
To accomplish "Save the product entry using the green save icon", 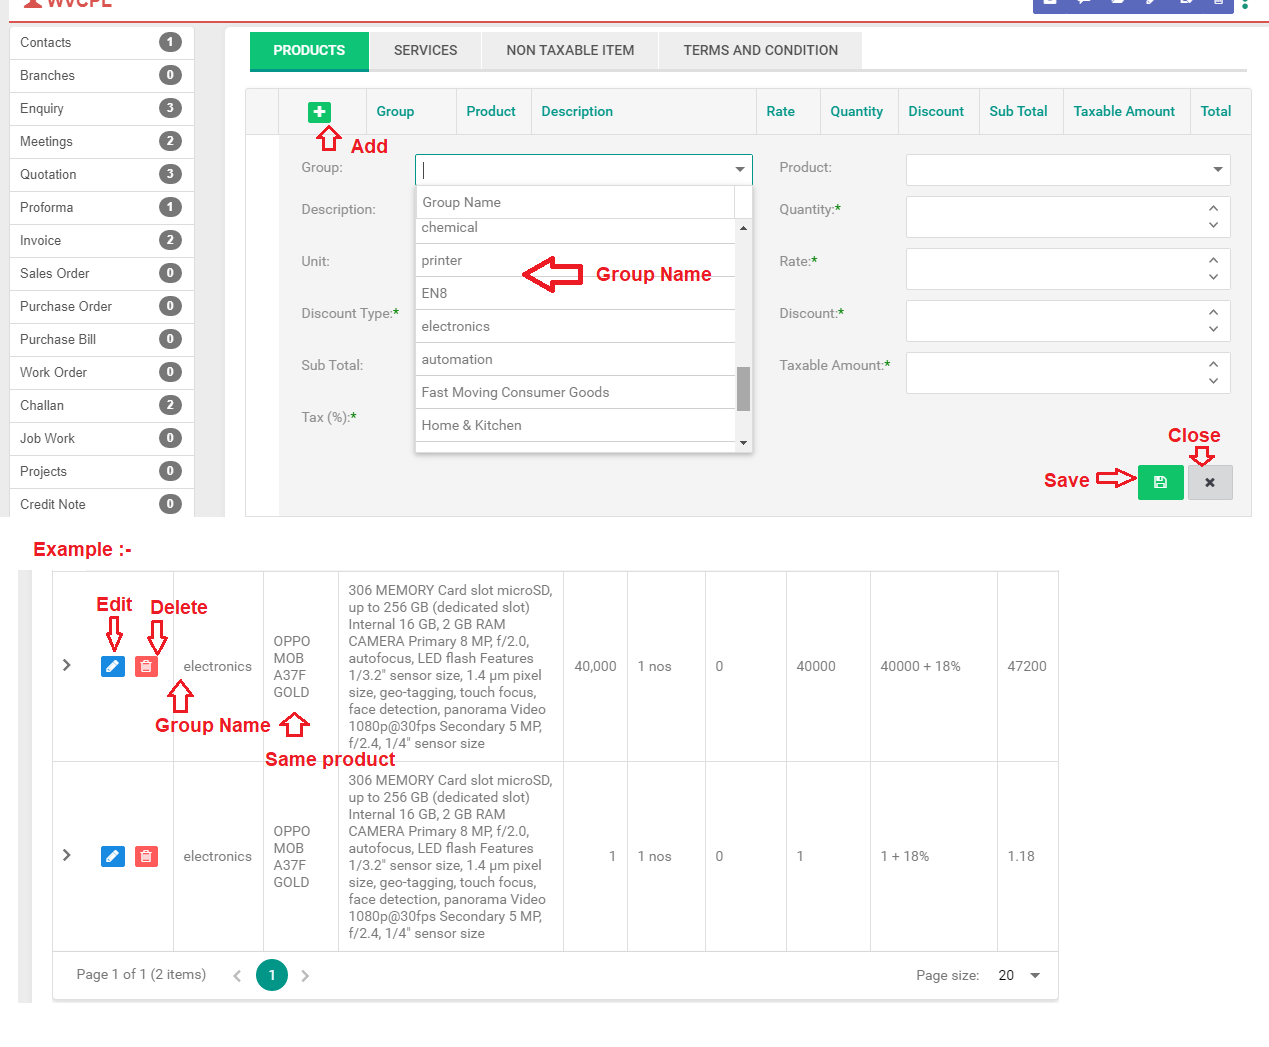I will pyautogui.click(x=1160, y=482).
